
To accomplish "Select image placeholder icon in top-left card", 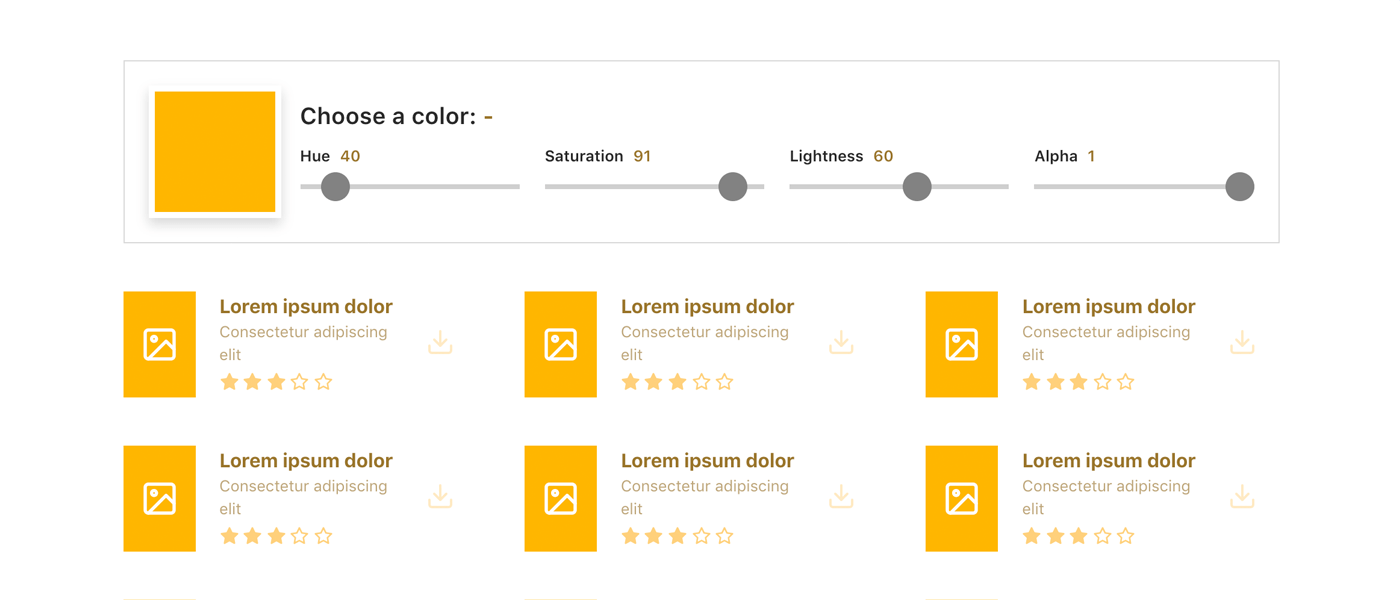I will coord(160,344).
